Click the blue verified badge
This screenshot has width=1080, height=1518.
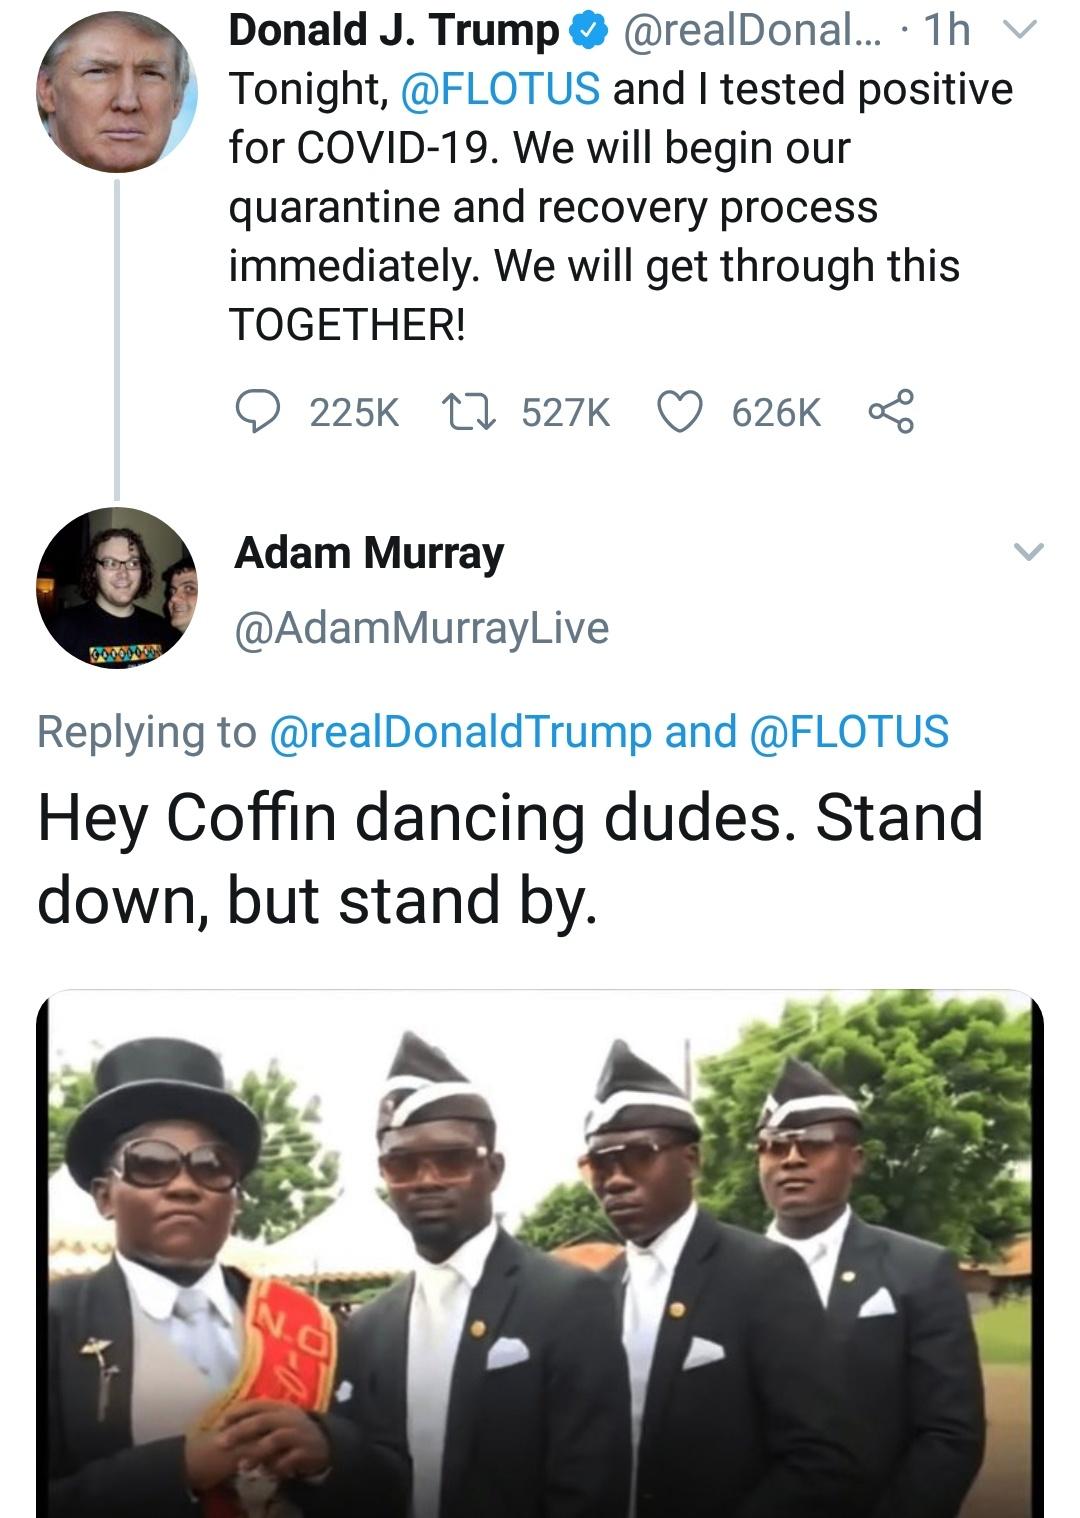[x=587, y=33]
